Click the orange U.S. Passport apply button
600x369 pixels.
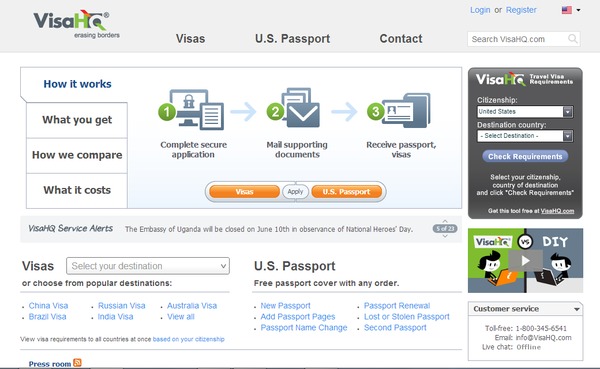346,192
